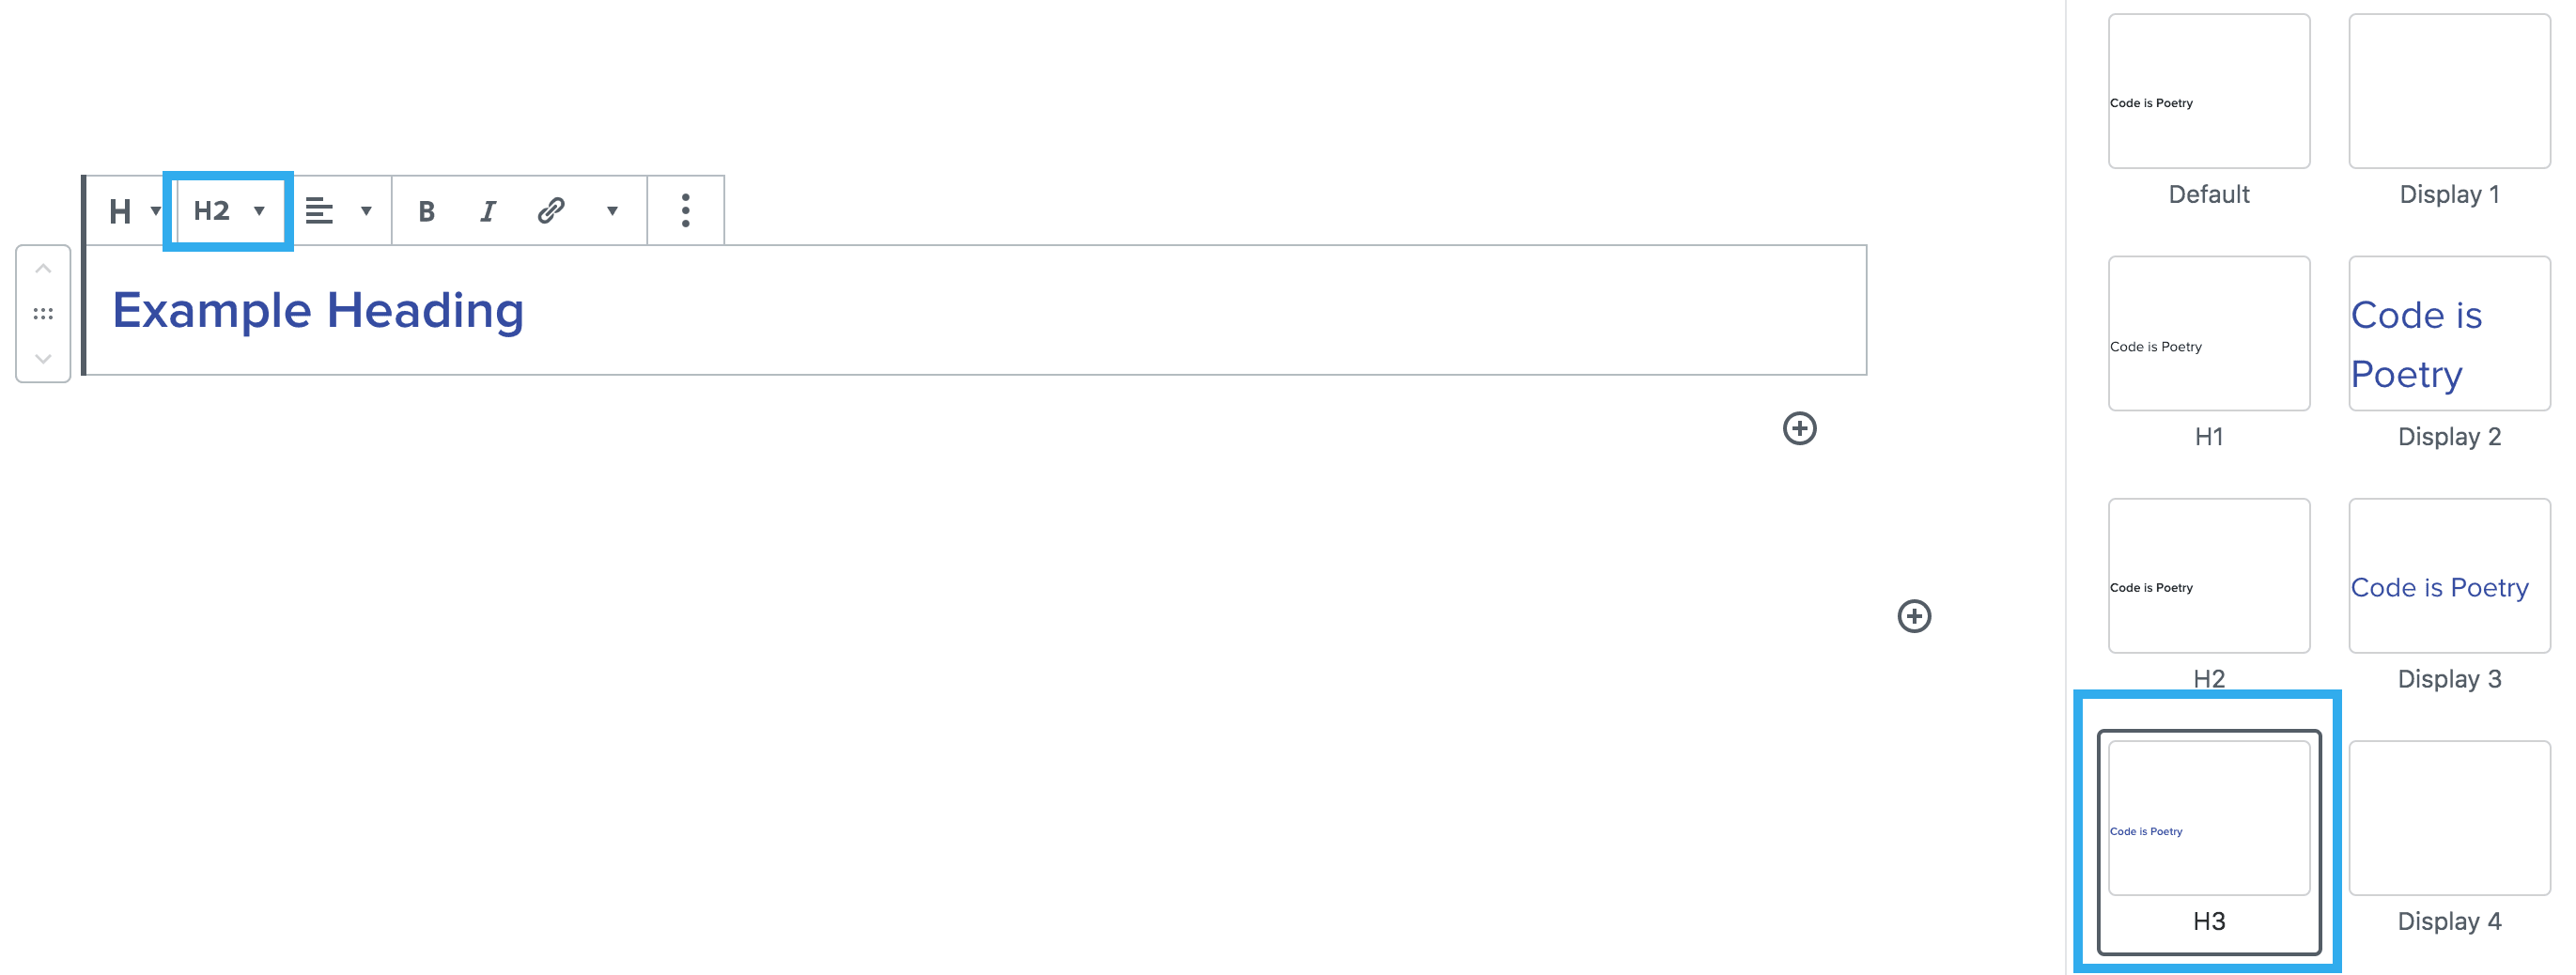Screen dimensions: 2576x975
Task: Open the H2 heading level dropdown
Action: [229, 211]
